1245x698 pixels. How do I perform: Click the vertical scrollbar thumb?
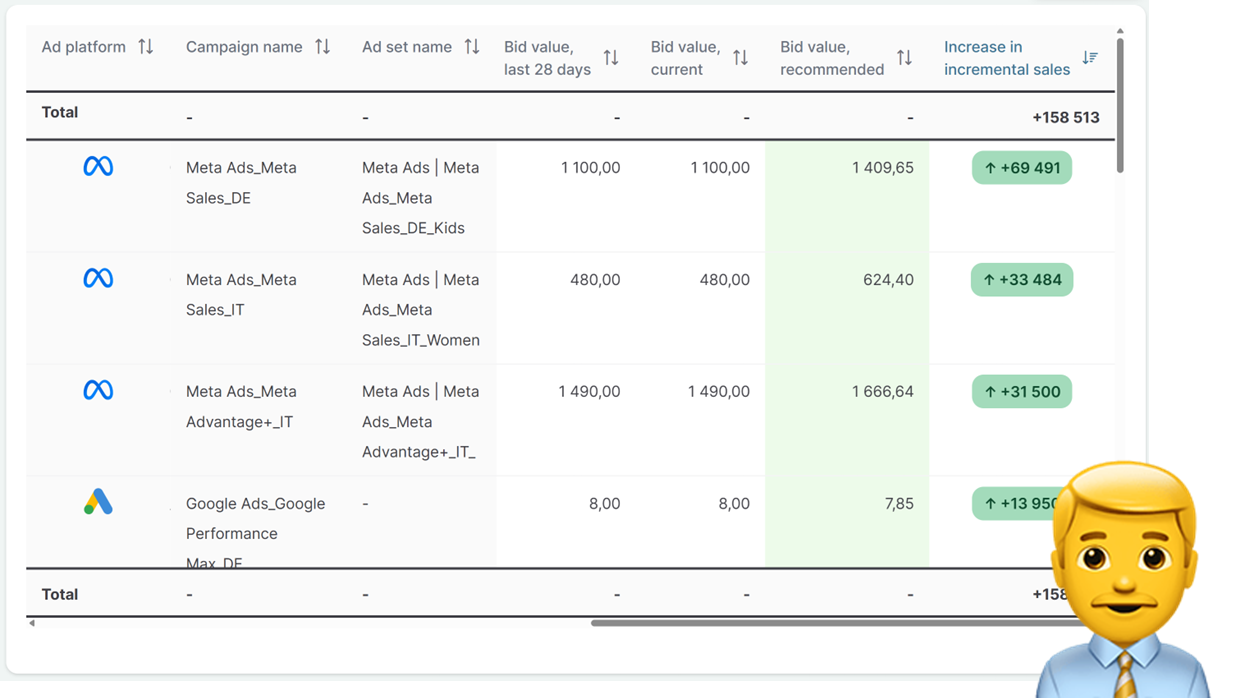1120,105
